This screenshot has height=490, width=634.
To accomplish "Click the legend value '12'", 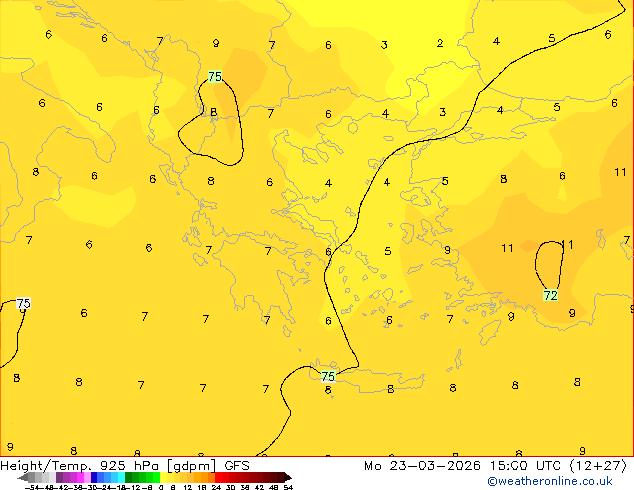I will pyautogui.click(x=188, y=488).
